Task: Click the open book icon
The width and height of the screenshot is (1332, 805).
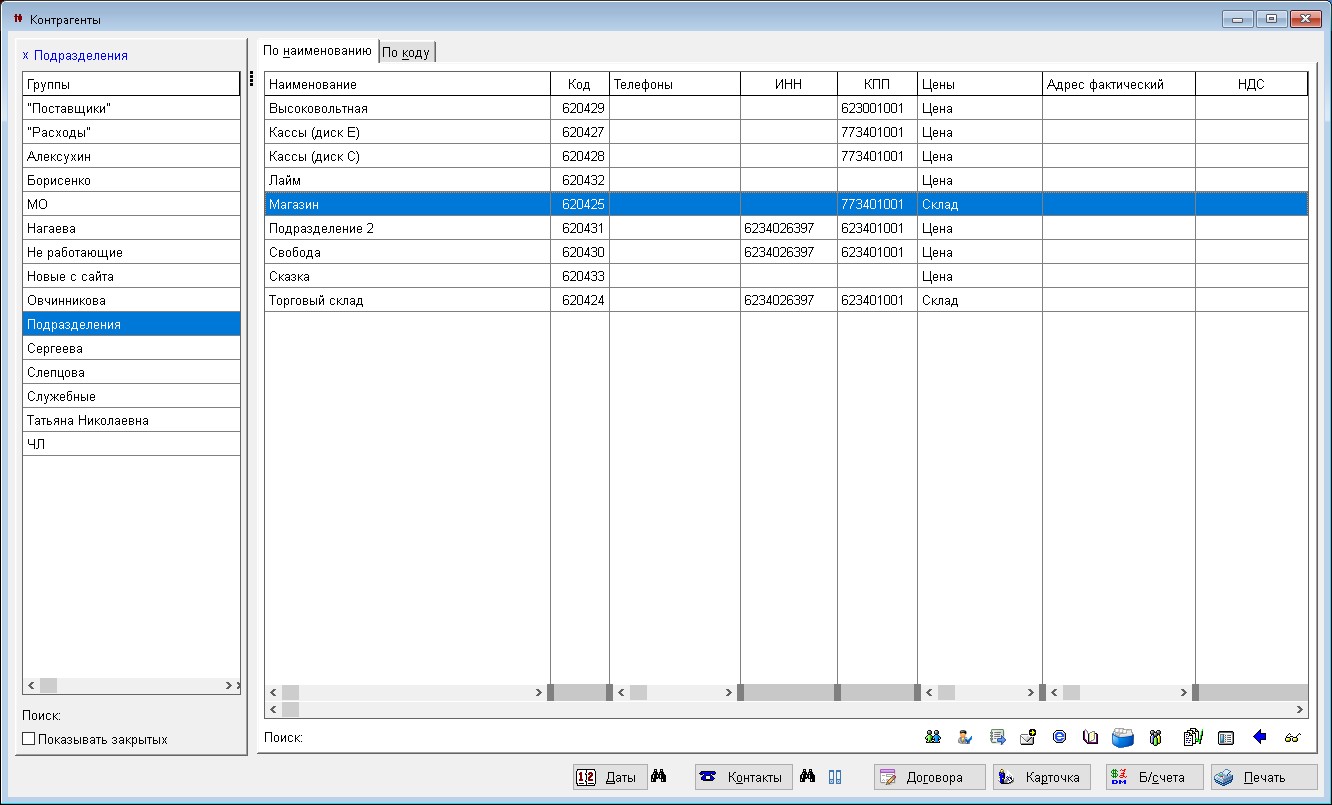Action: (1090, 738)
